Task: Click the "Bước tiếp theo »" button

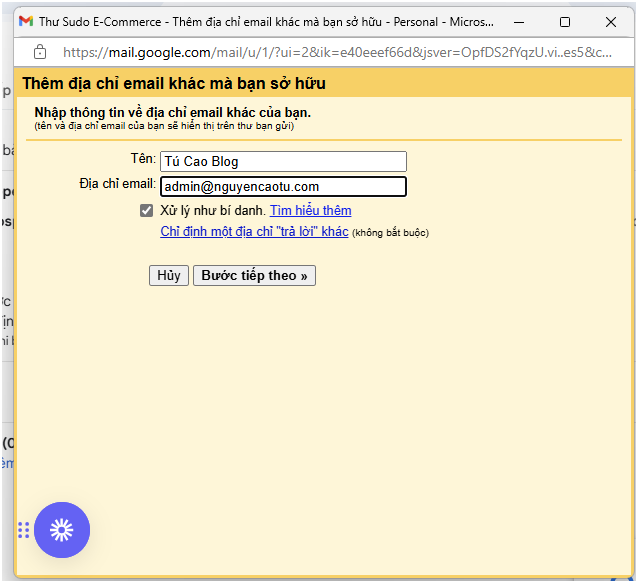Action: coord(254,275)
